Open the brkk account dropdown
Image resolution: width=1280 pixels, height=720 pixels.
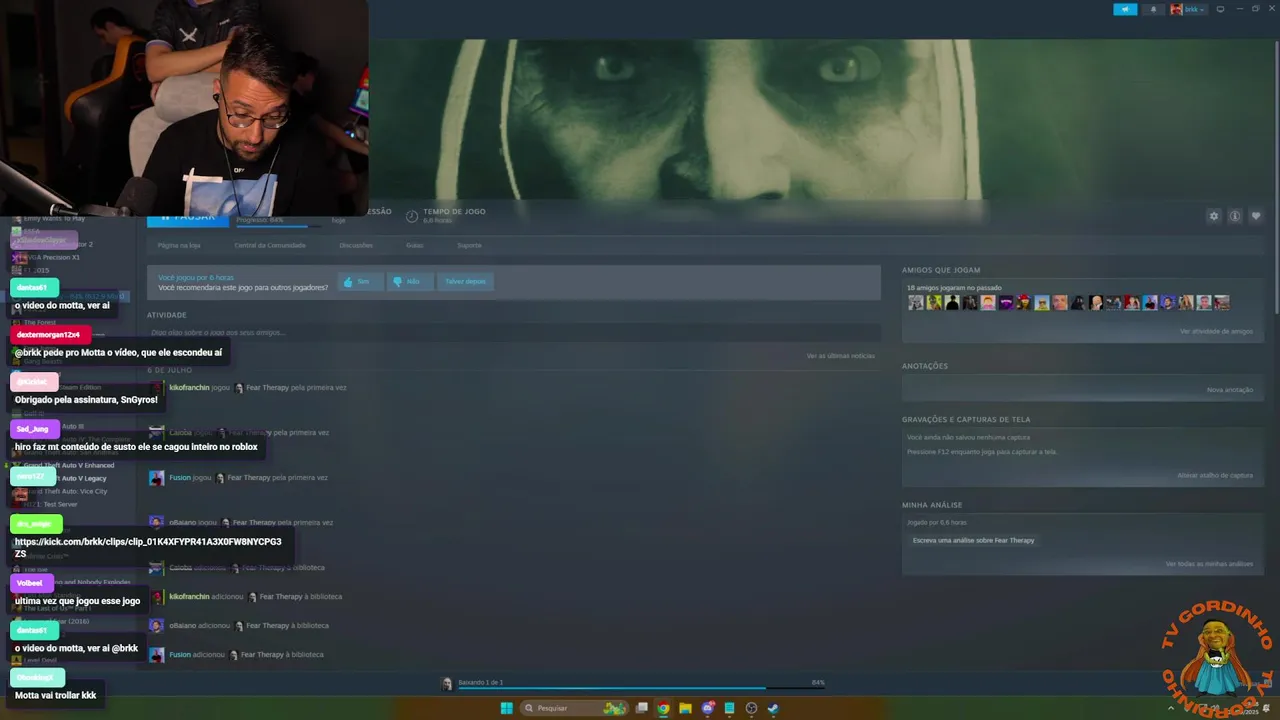pyautogui.click(x=1188, y=9)
